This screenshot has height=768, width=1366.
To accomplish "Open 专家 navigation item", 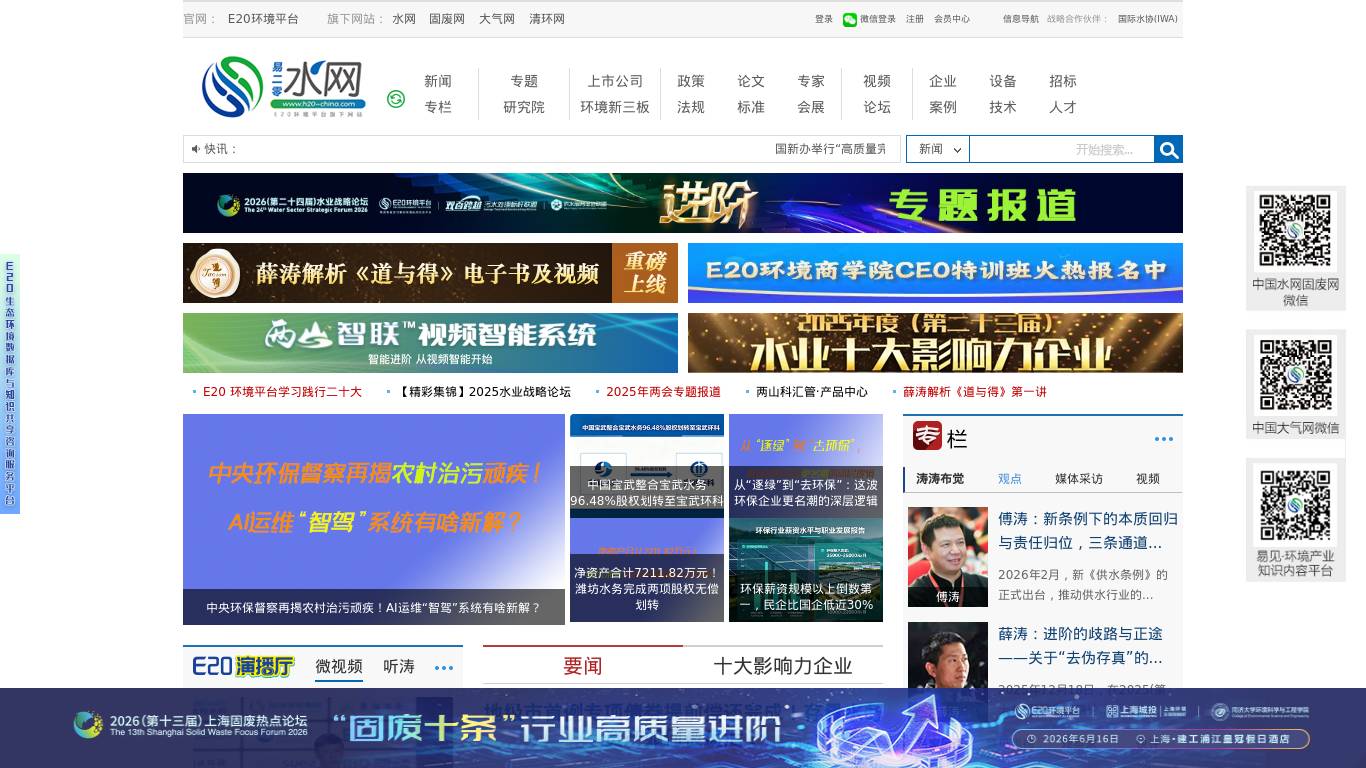I will coord(811,81).
